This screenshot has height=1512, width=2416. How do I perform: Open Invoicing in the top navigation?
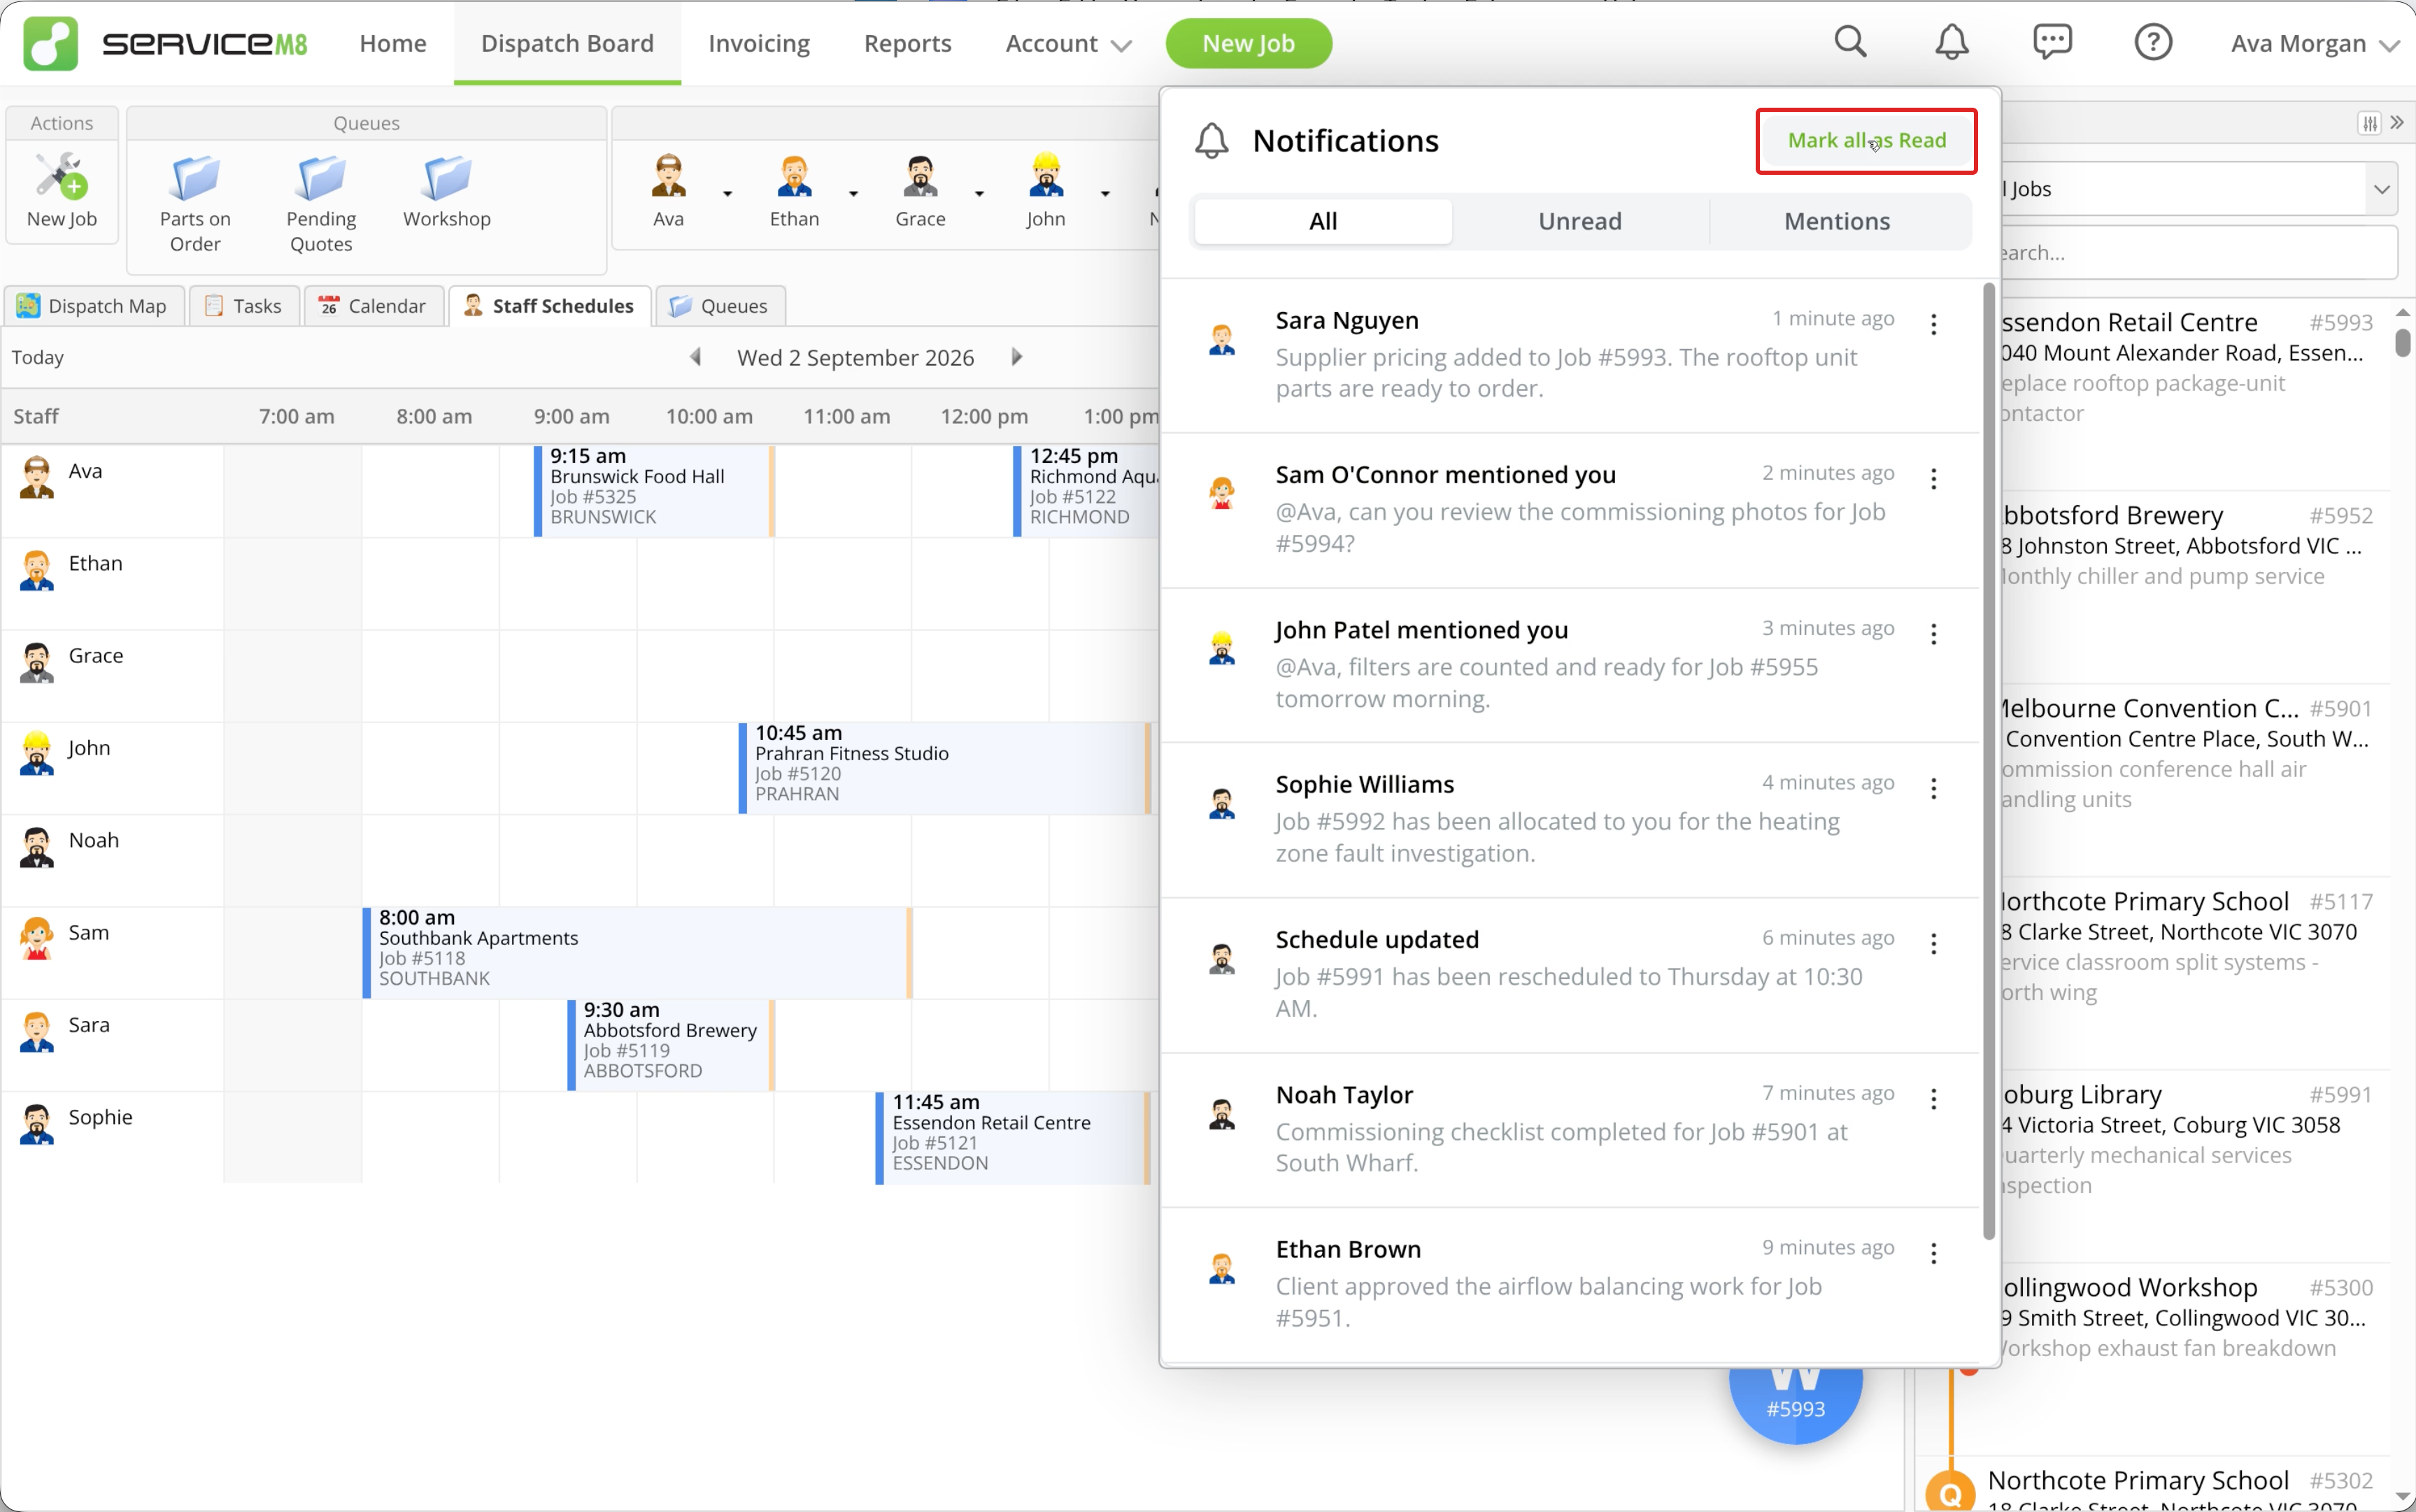(x=759, y=43)
